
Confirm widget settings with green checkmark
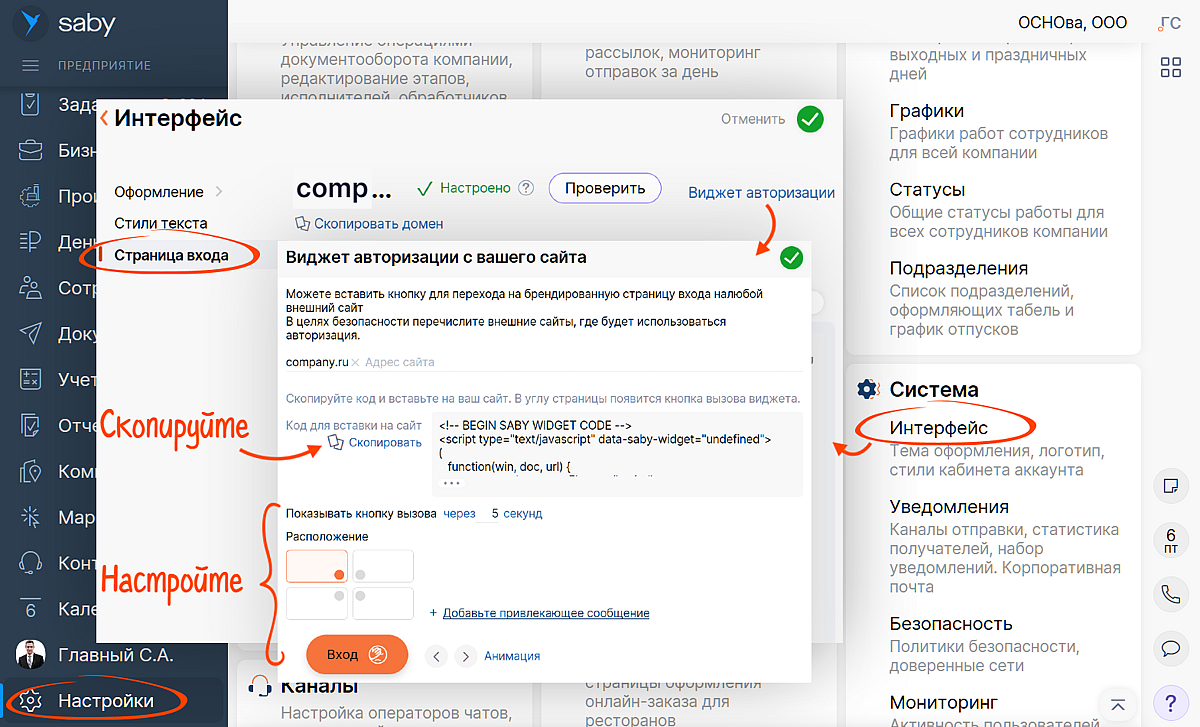click(x=791, y=258)
